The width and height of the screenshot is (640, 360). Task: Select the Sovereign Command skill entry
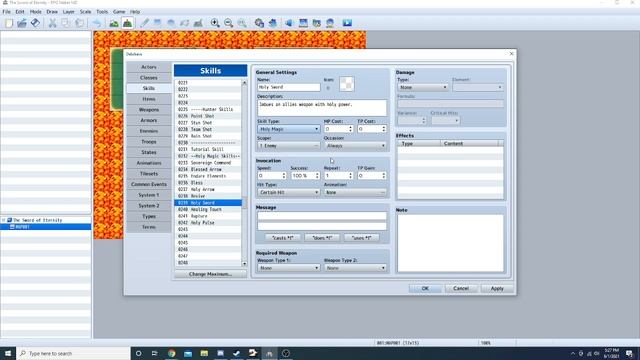(208, 163)
